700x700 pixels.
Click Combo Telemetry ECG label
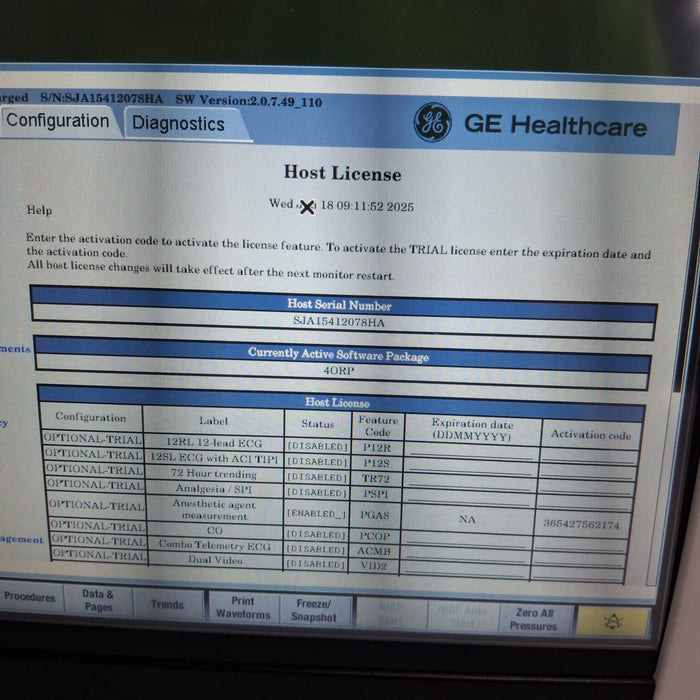click(x=215, y=545)
